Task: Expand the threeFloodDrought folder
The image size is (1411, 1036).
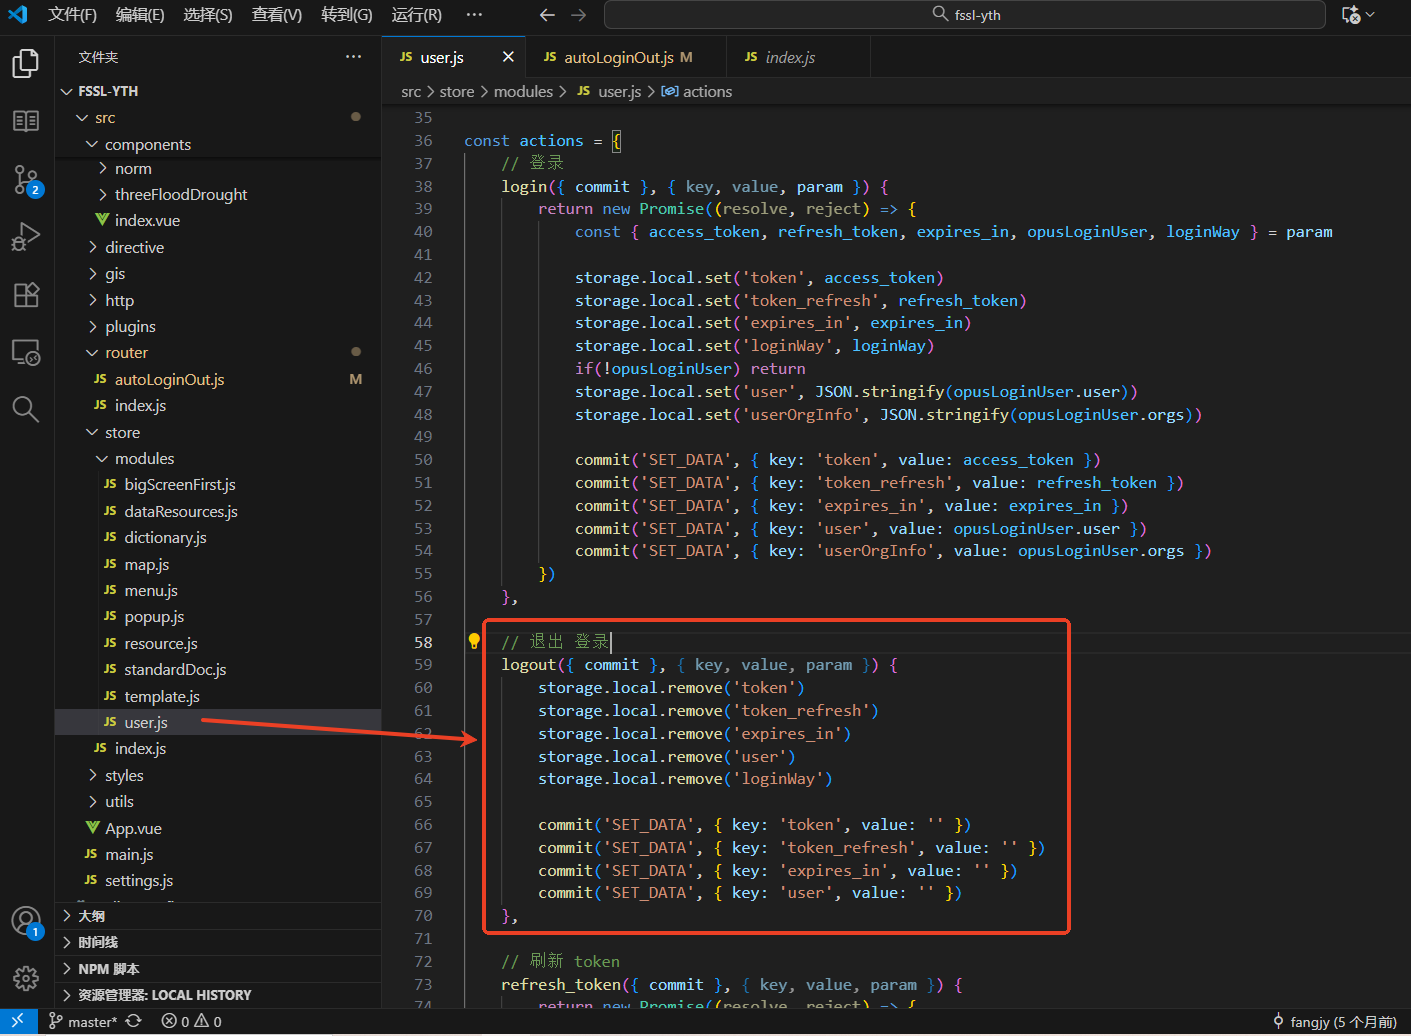Action: [218, 194]
